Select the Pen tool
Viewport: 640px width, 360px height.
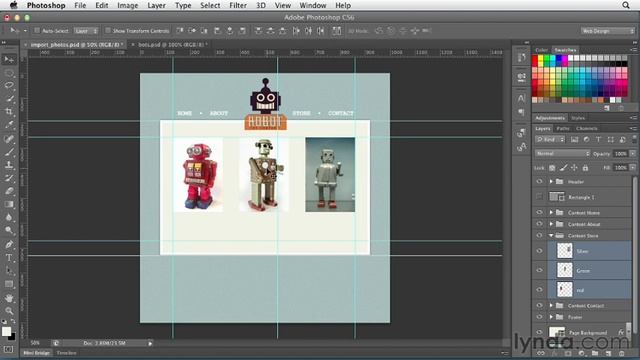9,245
